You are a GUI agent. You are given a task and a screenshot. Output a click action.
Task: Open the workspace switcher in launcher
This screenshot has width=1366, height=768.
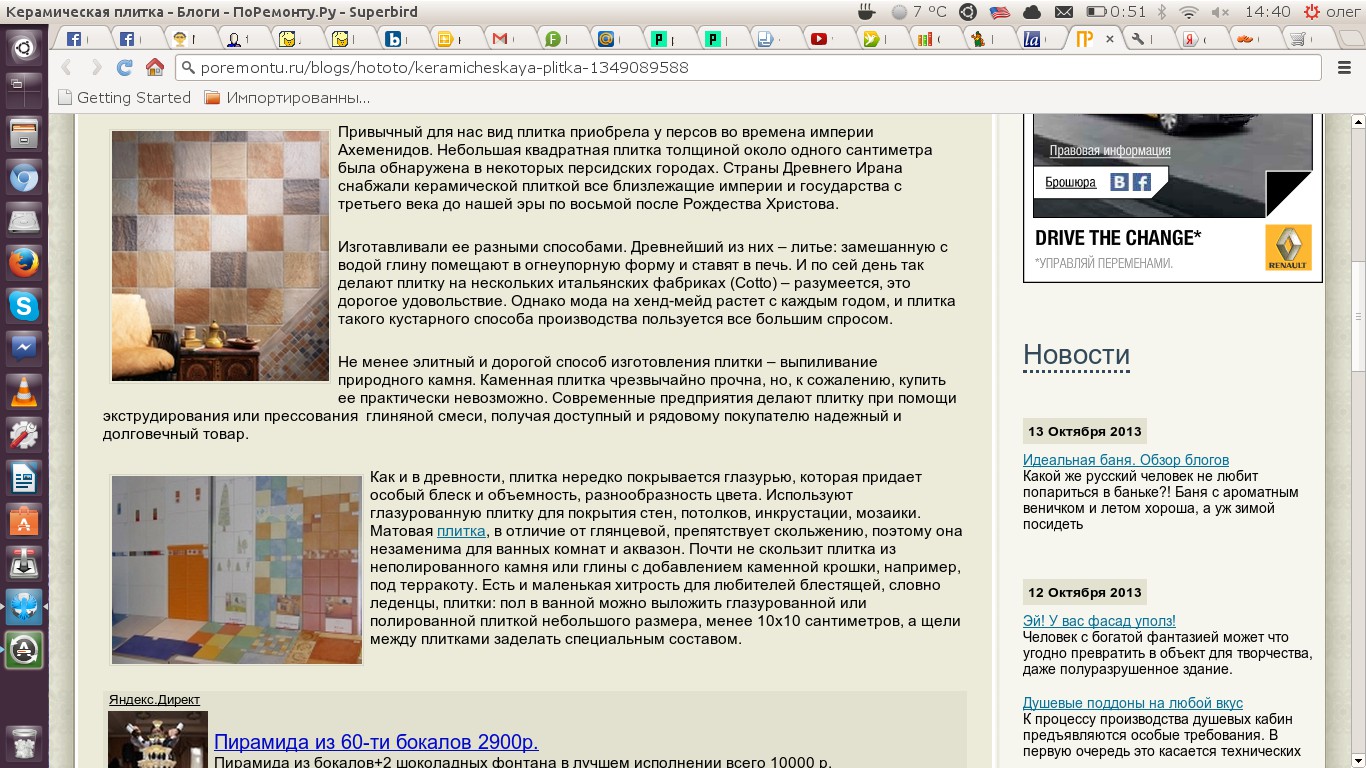24,90
